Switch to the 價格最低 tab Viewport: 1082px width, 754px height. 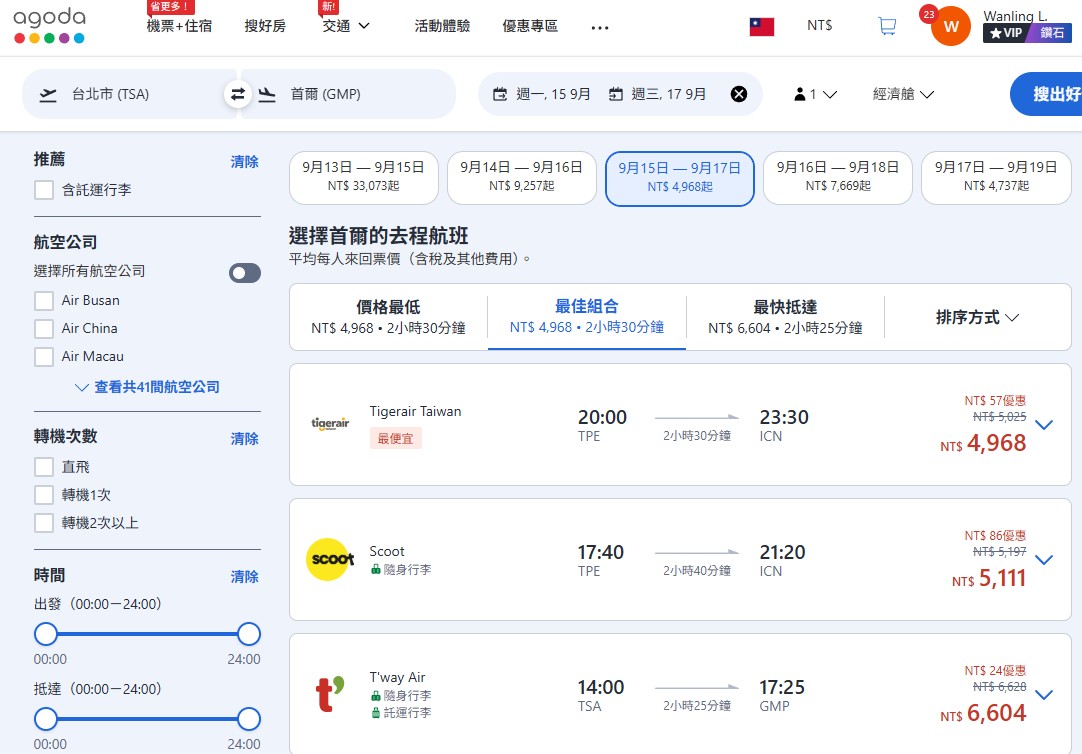[x=388, y=316]
